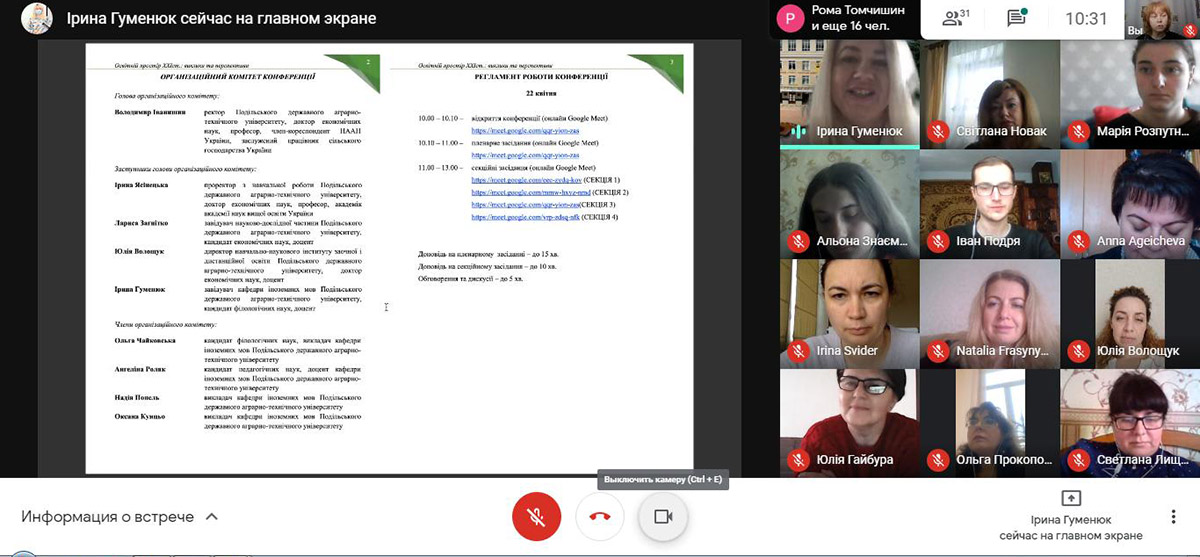Turn off the camera using the camera button
The width and height of the screenshot is (1200, 557).
pyautogui.click(x=662, y=517)
